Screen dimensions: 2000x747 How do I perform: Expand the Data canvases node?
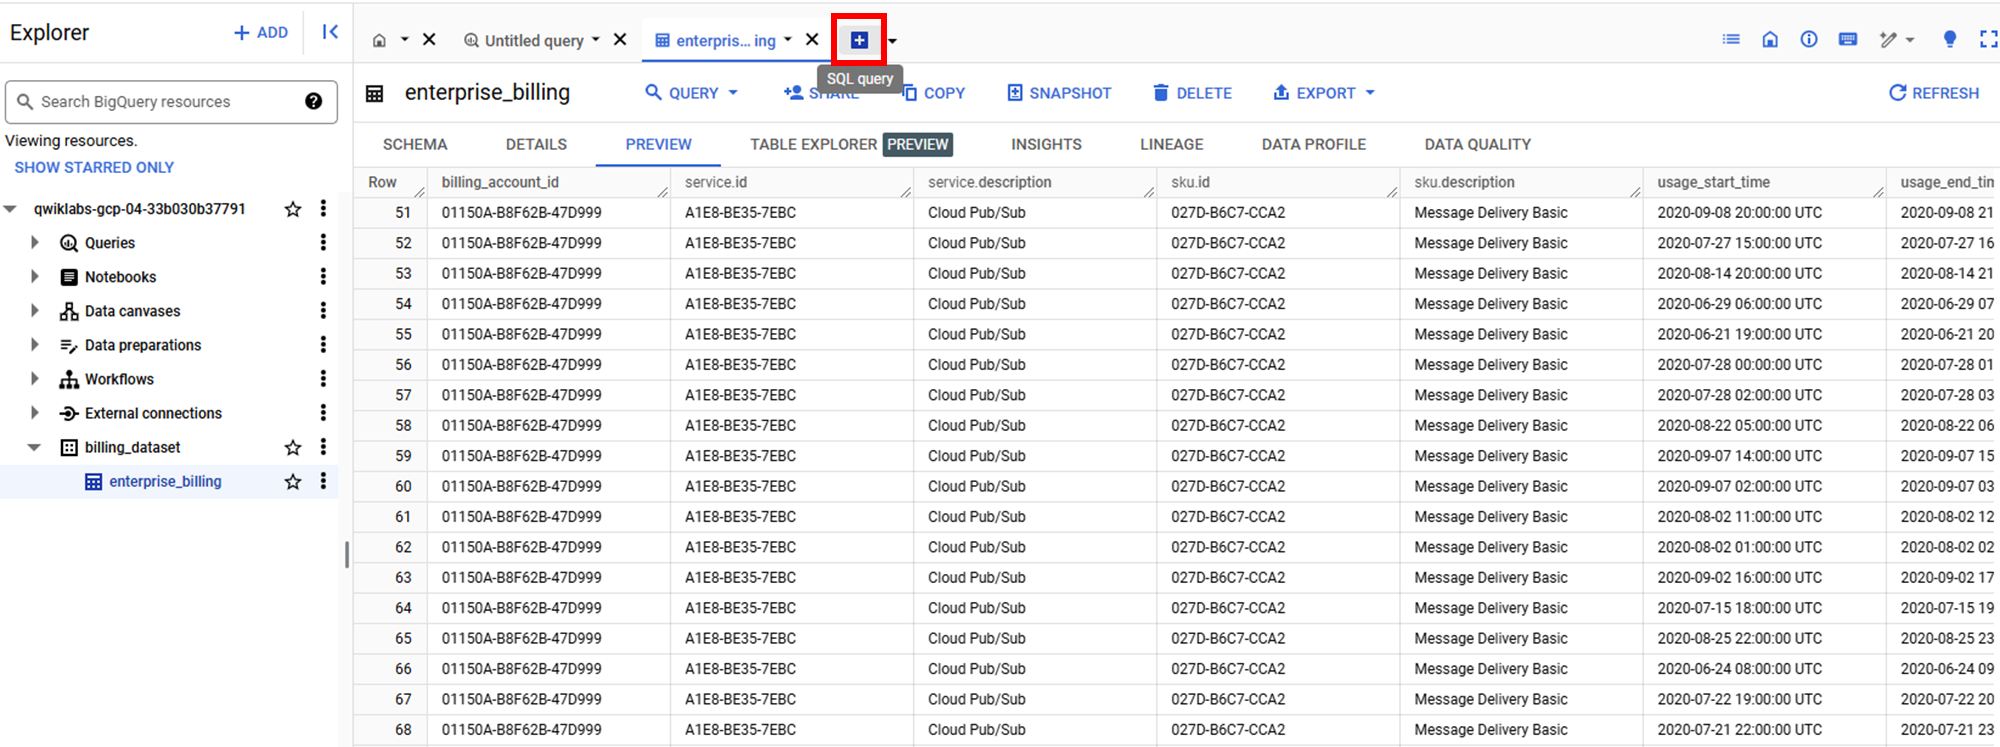coord(35,310)
